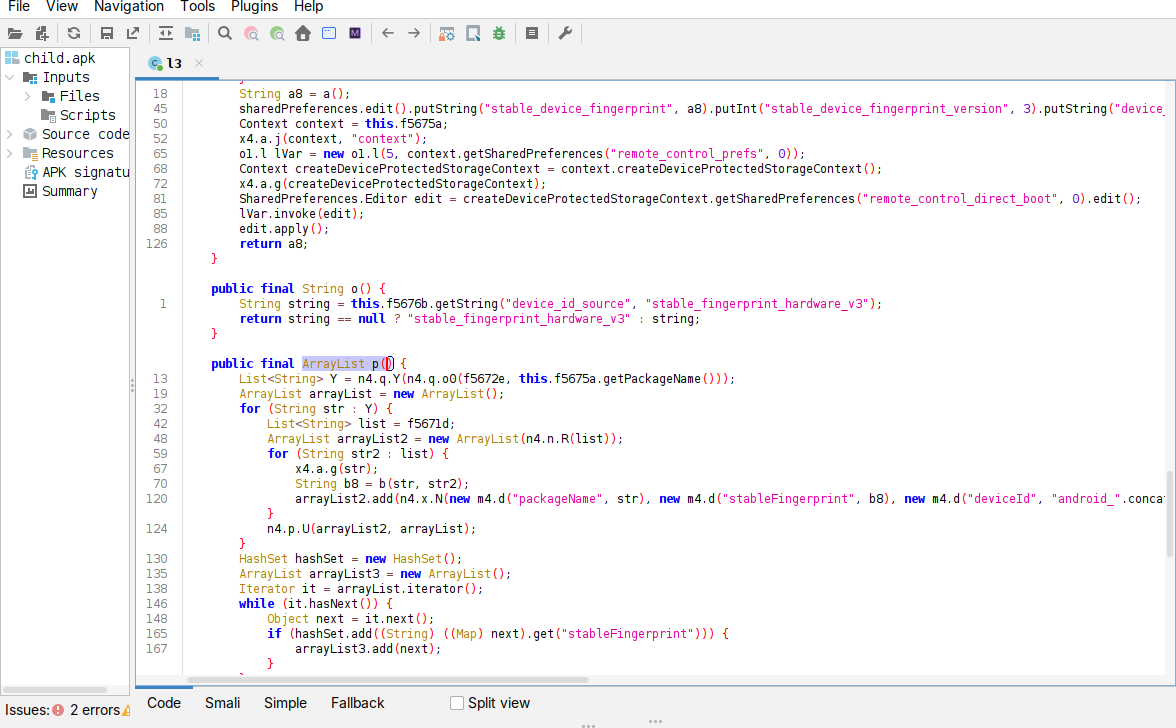Switch to the Smali view tab
This screenshot has height=728, width=1176.
pos(223,703)
